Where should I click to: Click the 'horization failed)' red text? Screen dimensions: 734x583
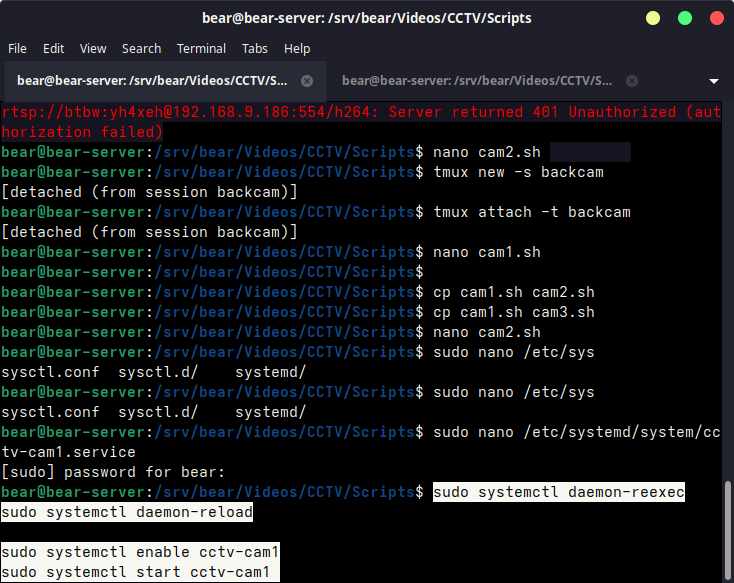(82, 132)
